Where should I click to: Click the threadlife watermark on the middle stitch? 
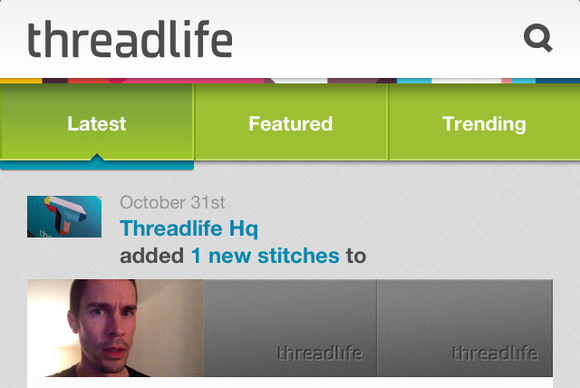(320, 353)
